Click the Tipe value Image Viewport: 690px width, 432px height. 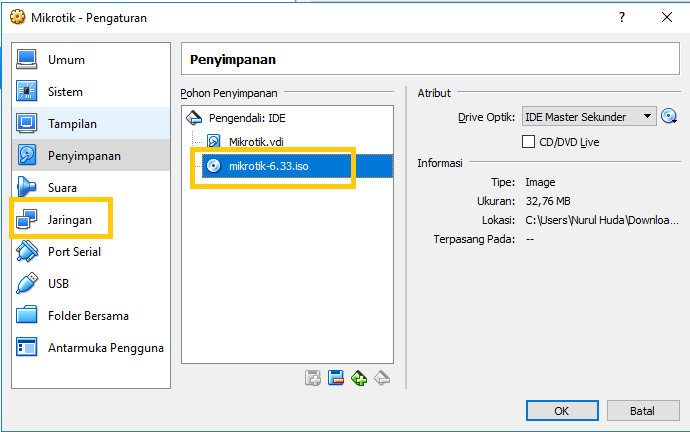click(x=540, y=182)
